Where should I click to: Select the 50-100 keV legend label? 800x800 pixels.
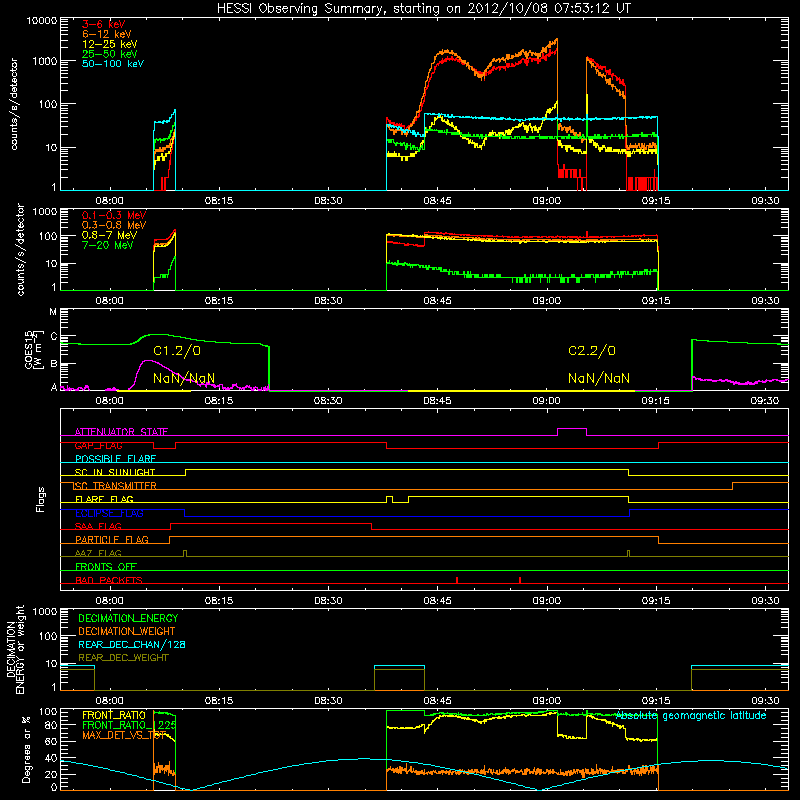pyautogui.click(x=113, y=64)
